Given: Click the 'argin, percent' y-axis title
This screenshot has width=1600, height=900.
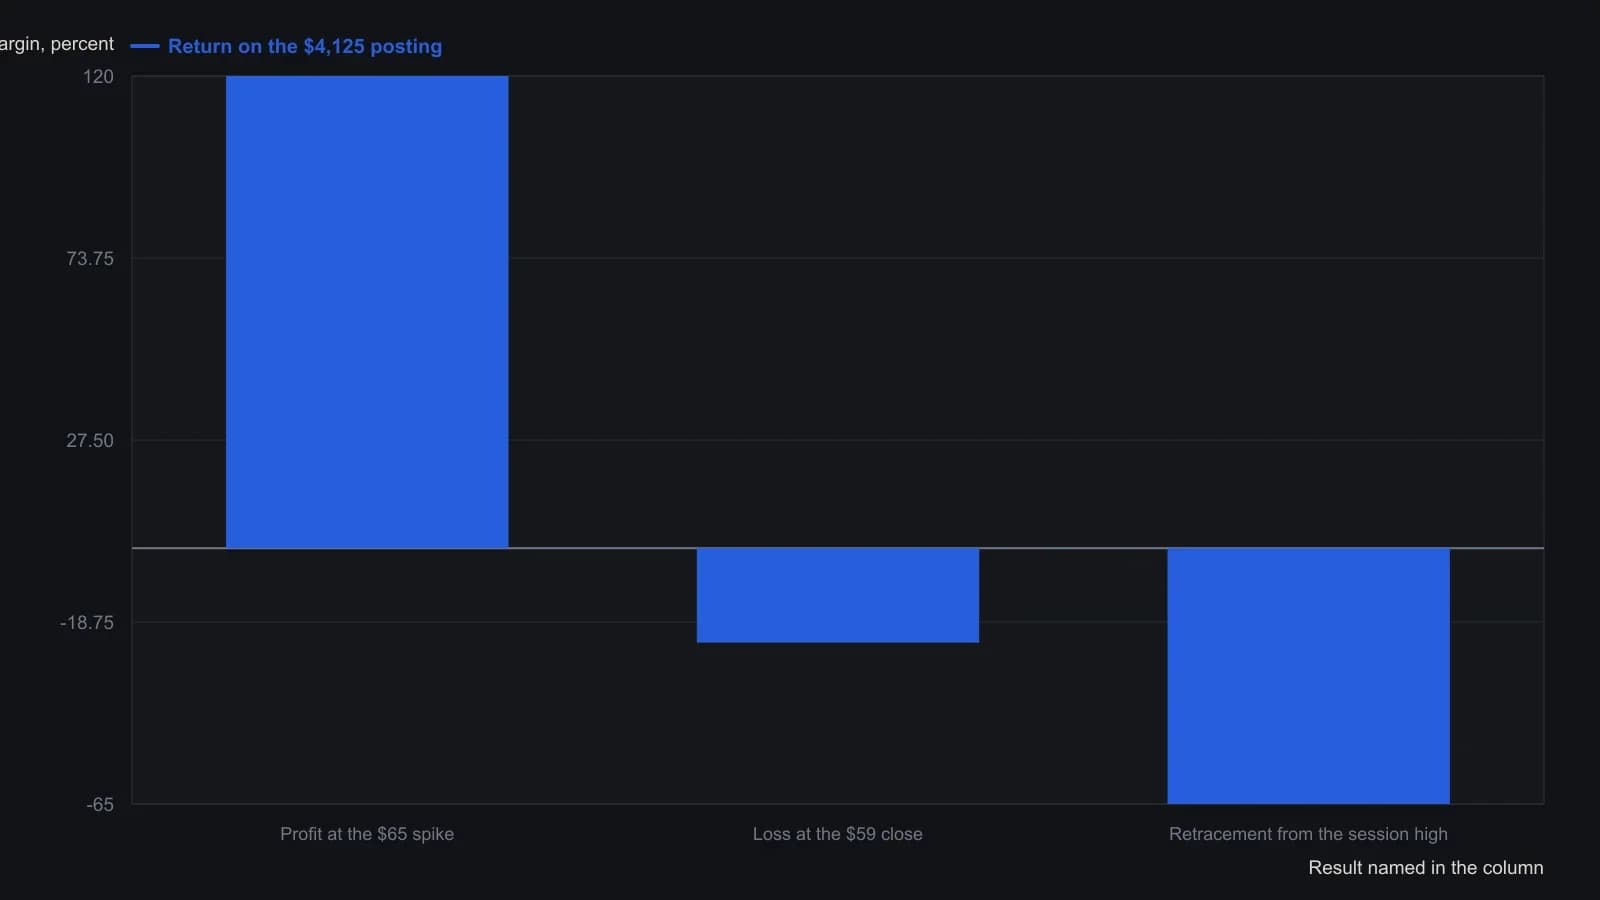Looking at the screenshot, I should [57, 44].
